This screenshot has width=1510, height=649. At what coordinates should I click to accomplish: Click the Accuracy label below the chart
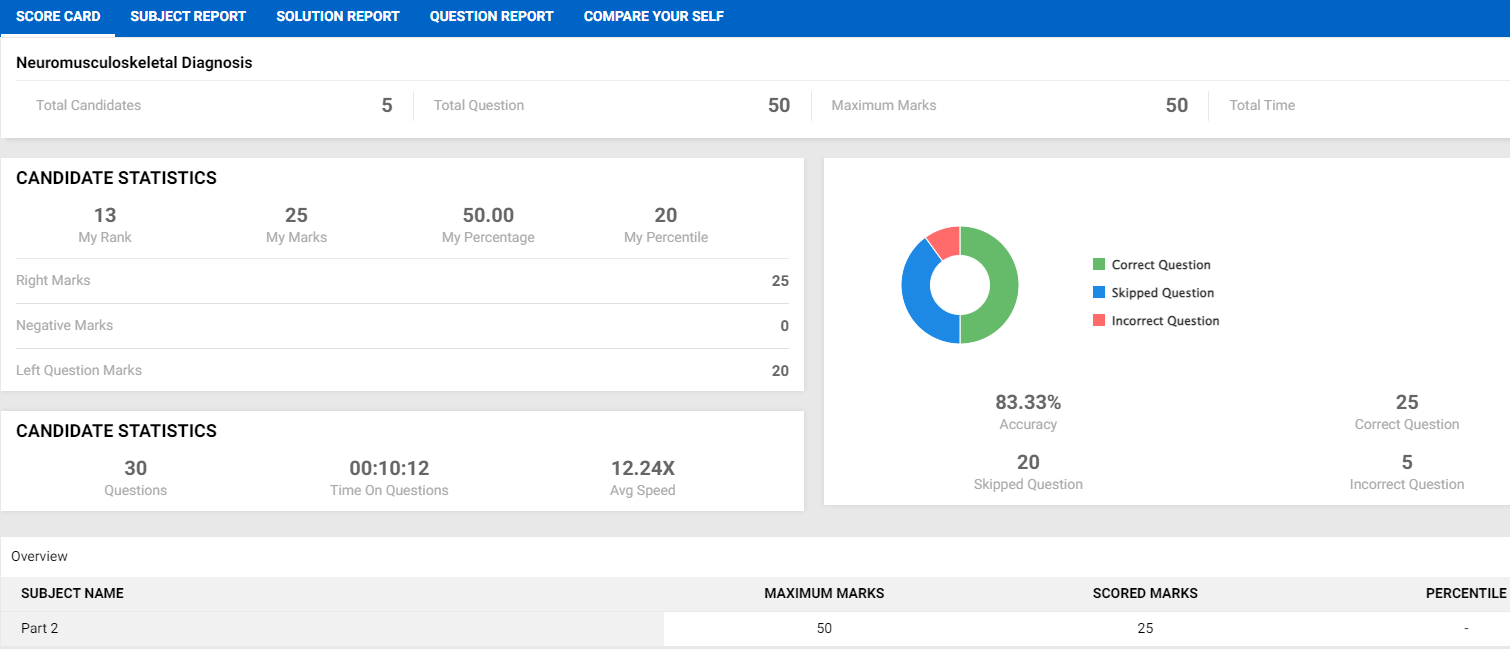pos(1028,425)
